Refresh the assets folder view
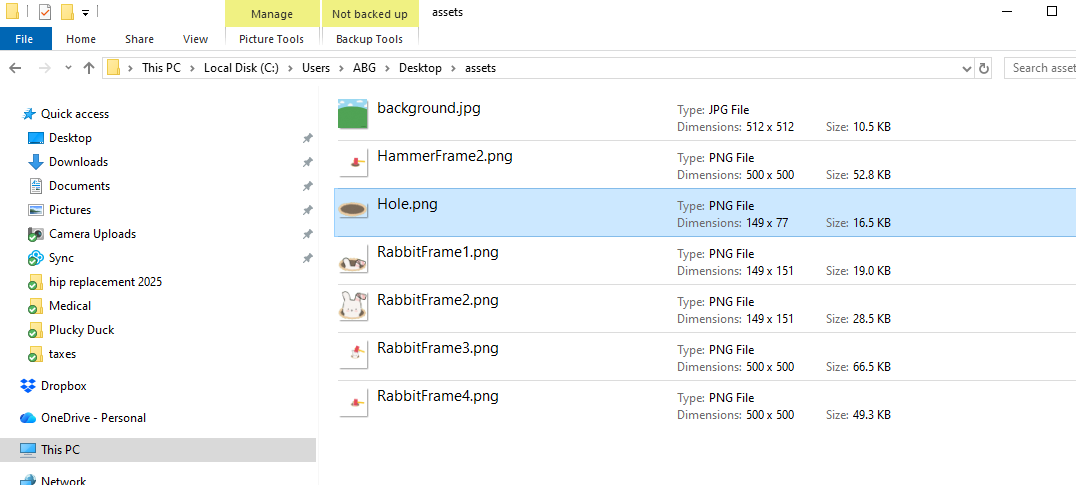The width and height of the screenshot is (1076, 485). [984, 68]
